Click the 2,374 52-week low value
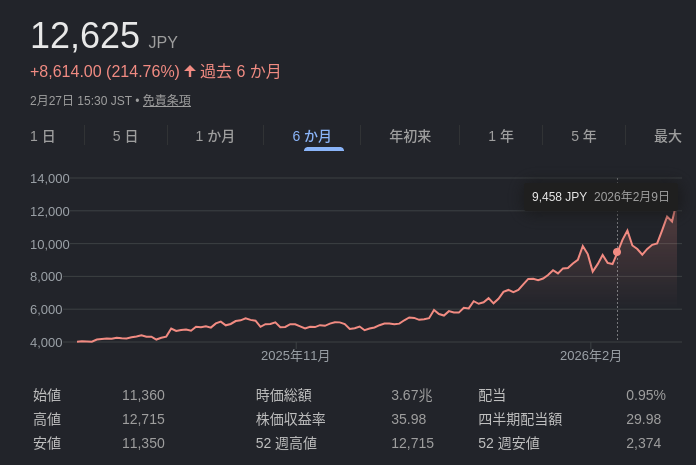The image size is (696, 465). click(x=644, y=443)
